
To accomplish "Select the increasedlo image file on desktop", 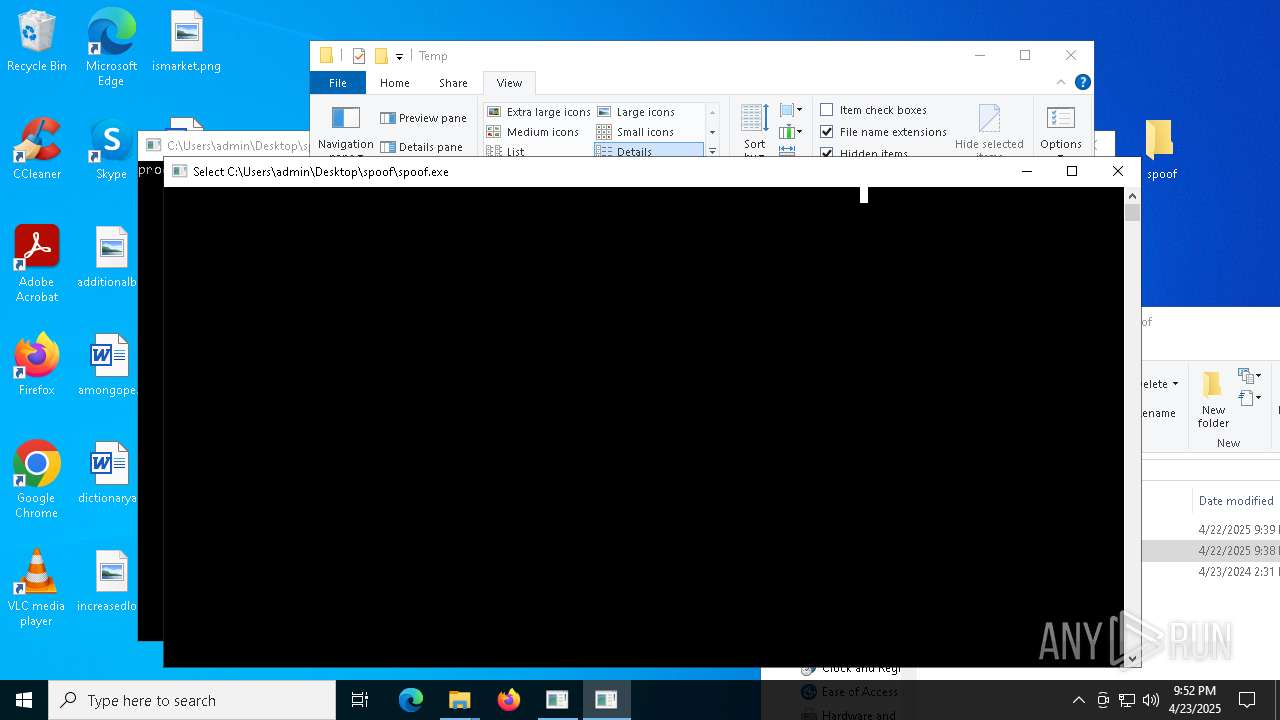I will click(x=108, y=582).
